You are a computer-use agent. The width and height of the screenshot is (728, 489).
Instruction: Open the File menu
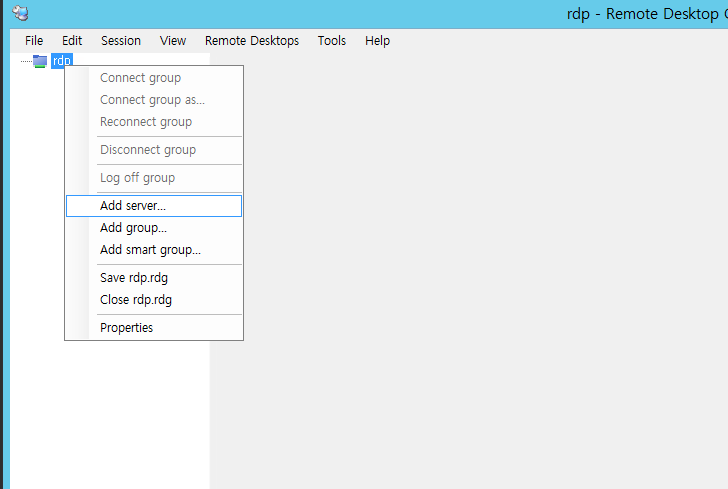[34, 41]
